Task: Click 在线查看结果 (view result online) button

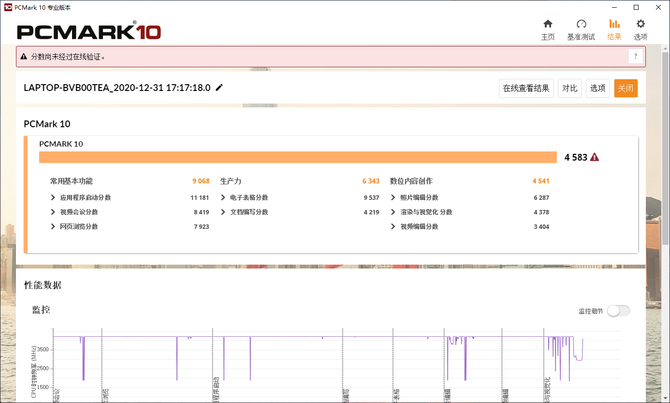Action: tap(526, 88)
